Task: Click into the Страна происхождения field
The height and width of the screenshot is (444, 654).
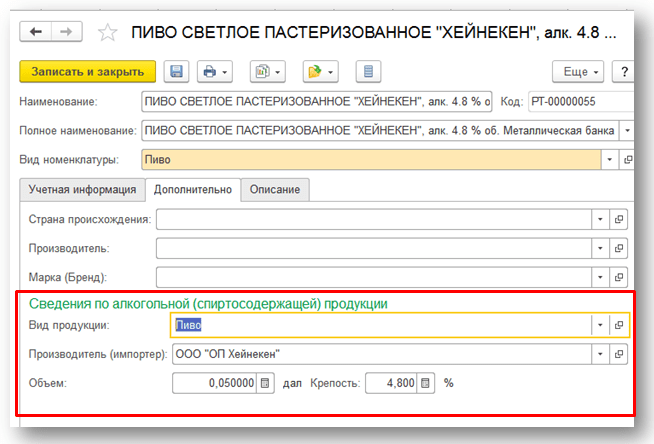Action: pos(374,219)
